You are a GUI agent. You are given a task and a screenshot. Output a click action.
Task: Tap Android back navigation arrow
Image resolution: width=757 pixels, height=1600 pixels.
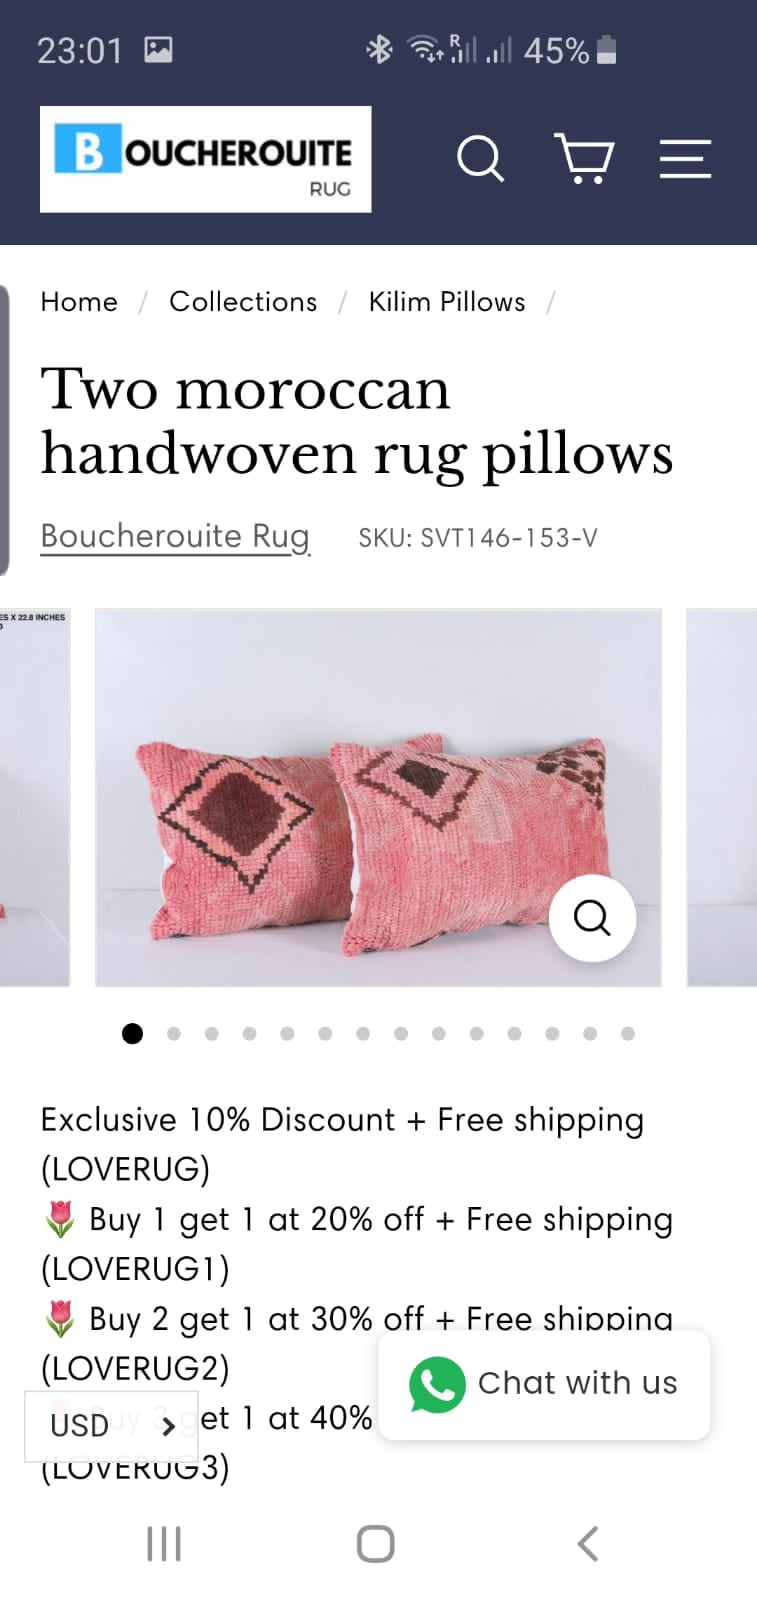588,1543
